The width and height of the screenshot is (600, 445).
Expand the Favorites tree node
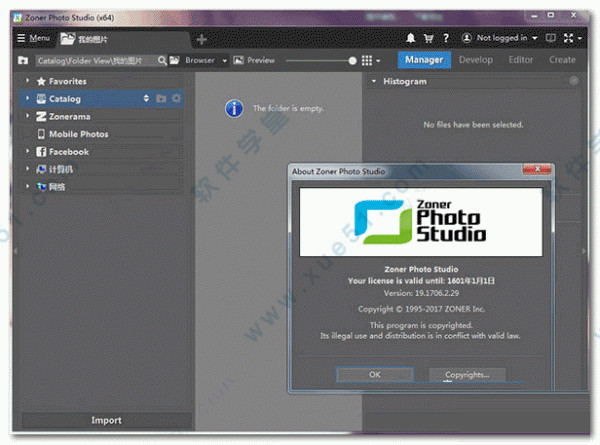(27, 81)
